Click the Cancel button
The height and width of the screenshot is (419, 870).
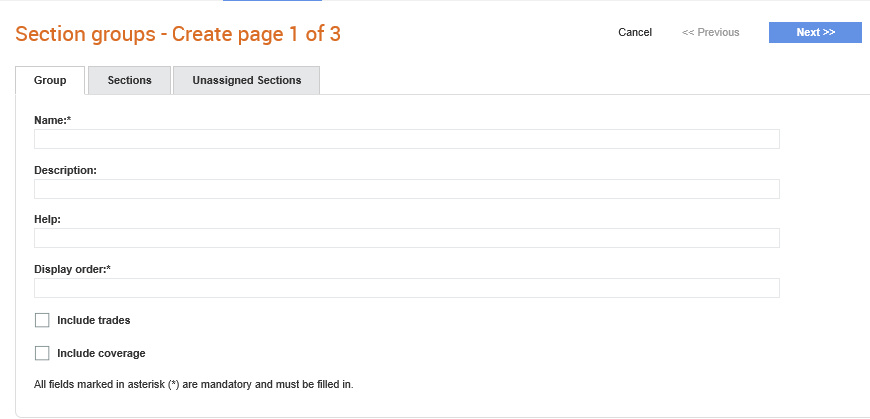[635, 32]
